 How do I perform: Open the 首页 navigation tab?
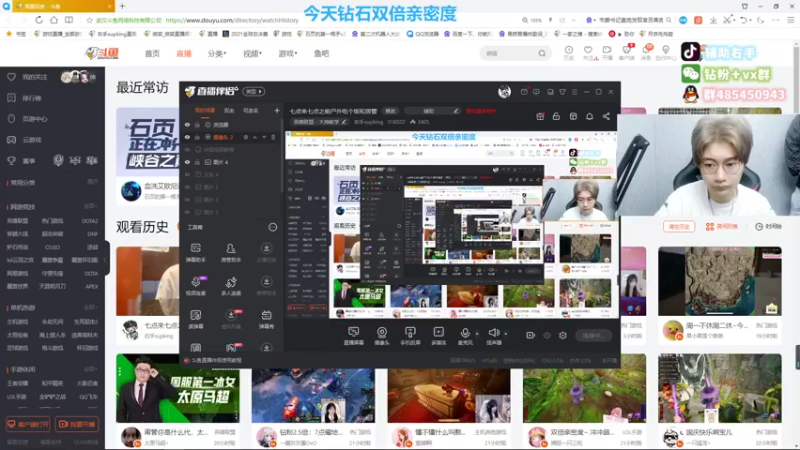(x=152, y=53)
